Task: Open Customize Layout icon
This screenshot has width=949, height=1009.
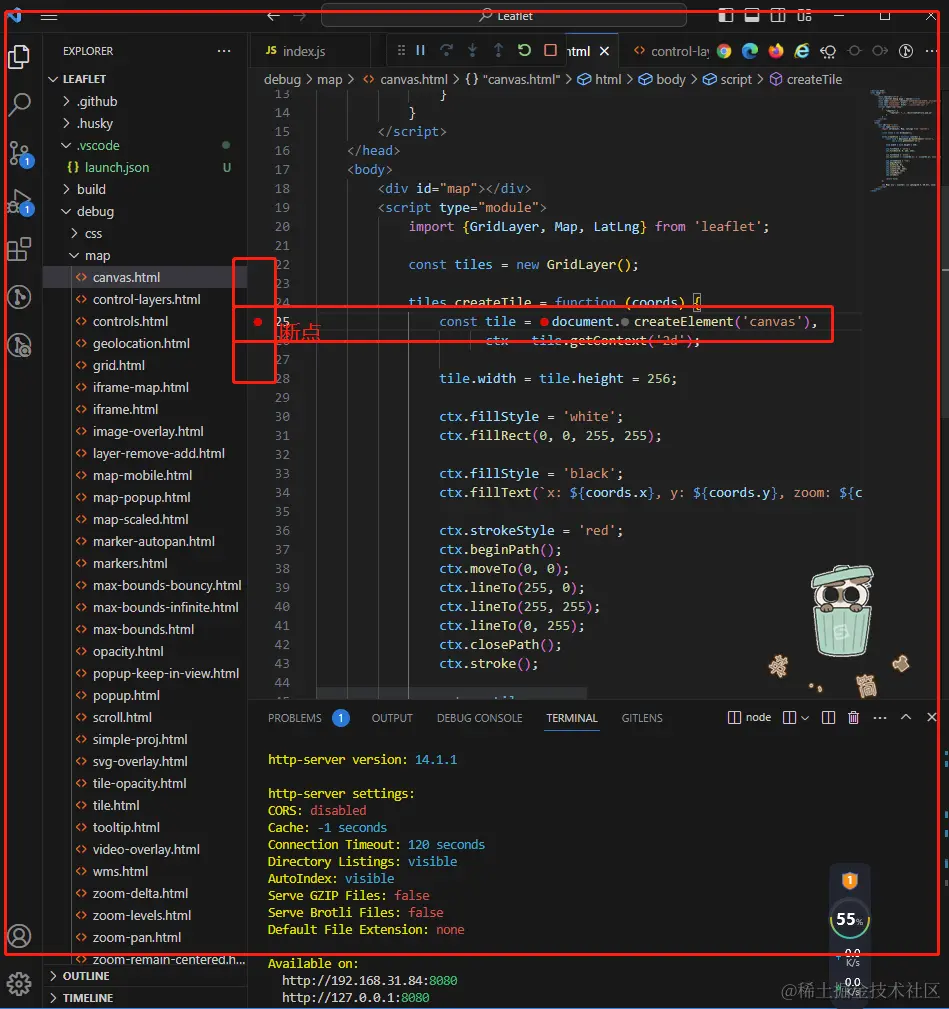Action: pyautogui.click(x=804, y=15)
